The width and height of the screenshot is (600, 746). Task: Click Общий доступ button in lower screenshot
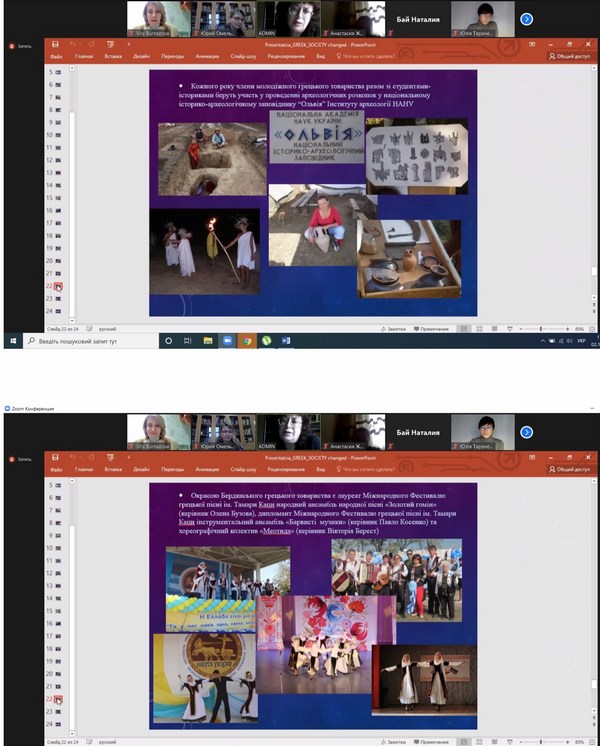point(569,469)
